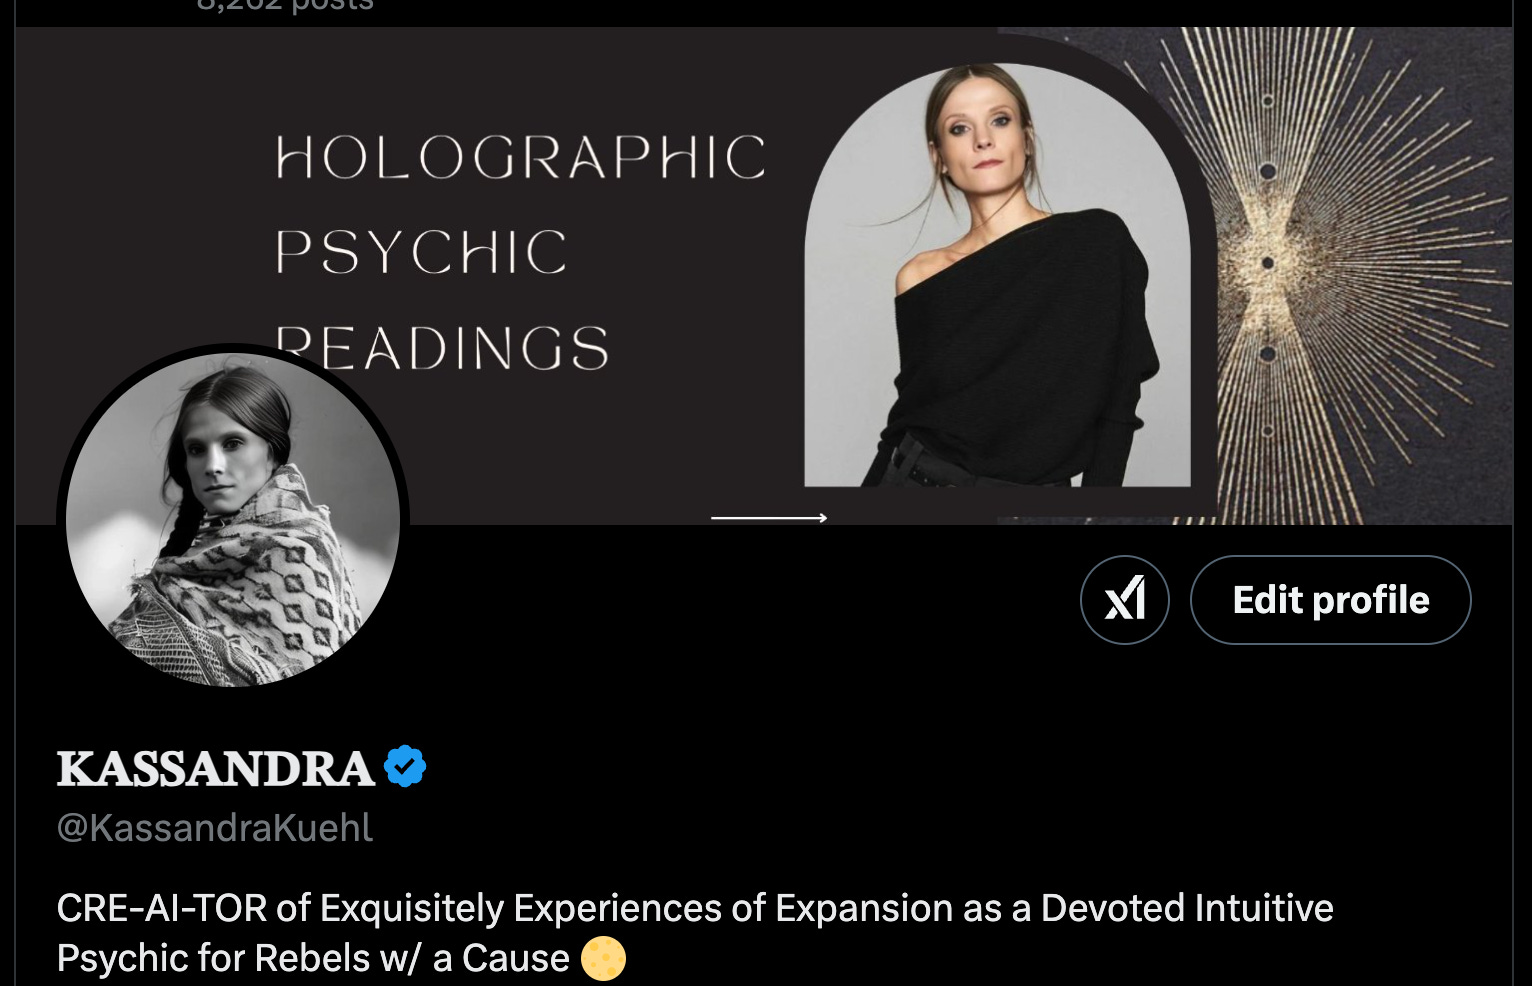The width and height of the screenshot is (1532, 986).
Task: Open Grok via the xAI icon button
Action: coord(1125,600)
